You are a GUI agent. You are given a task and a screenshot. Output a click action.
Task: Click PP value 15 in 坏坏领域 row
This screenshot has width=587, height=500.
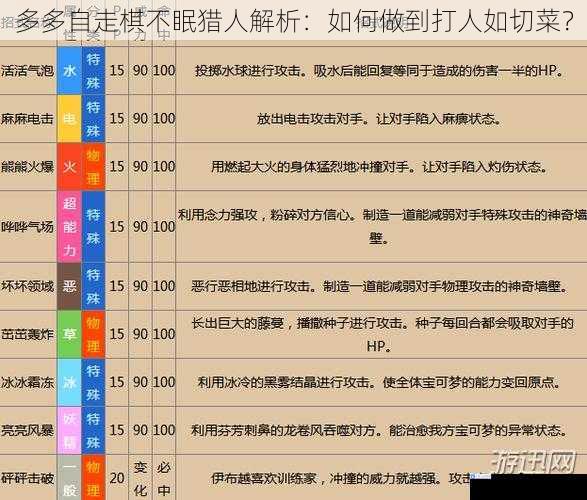pos(117,286)
